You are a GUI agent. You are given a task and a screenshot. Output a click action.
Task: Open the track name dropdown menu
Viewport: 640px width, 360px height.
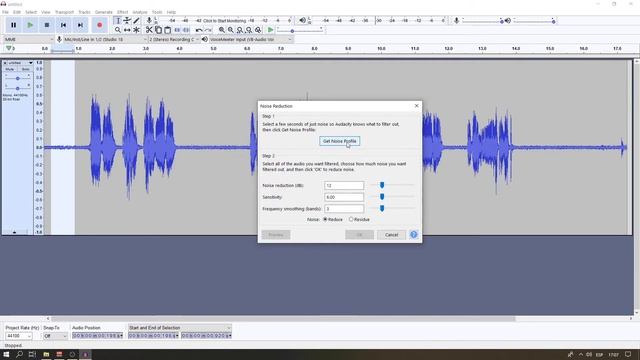pyautogui.click(x=20, y=63)
